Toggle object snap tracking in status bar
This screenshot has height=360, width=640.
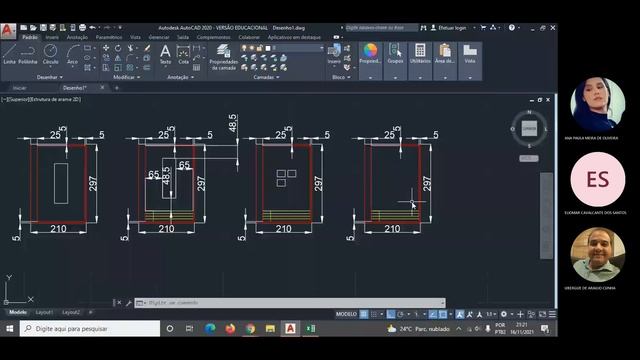[433, 314]
